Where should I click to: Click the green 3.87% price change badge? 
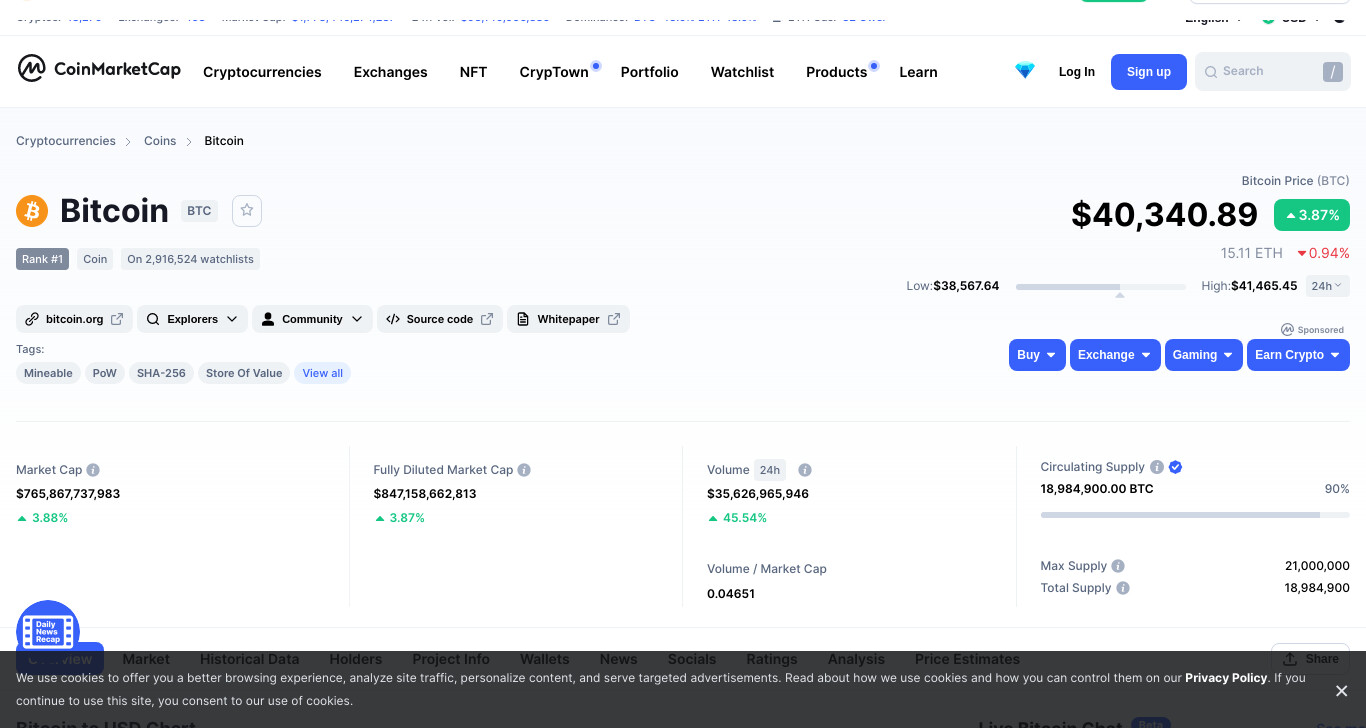click(x=1312, y=215)
